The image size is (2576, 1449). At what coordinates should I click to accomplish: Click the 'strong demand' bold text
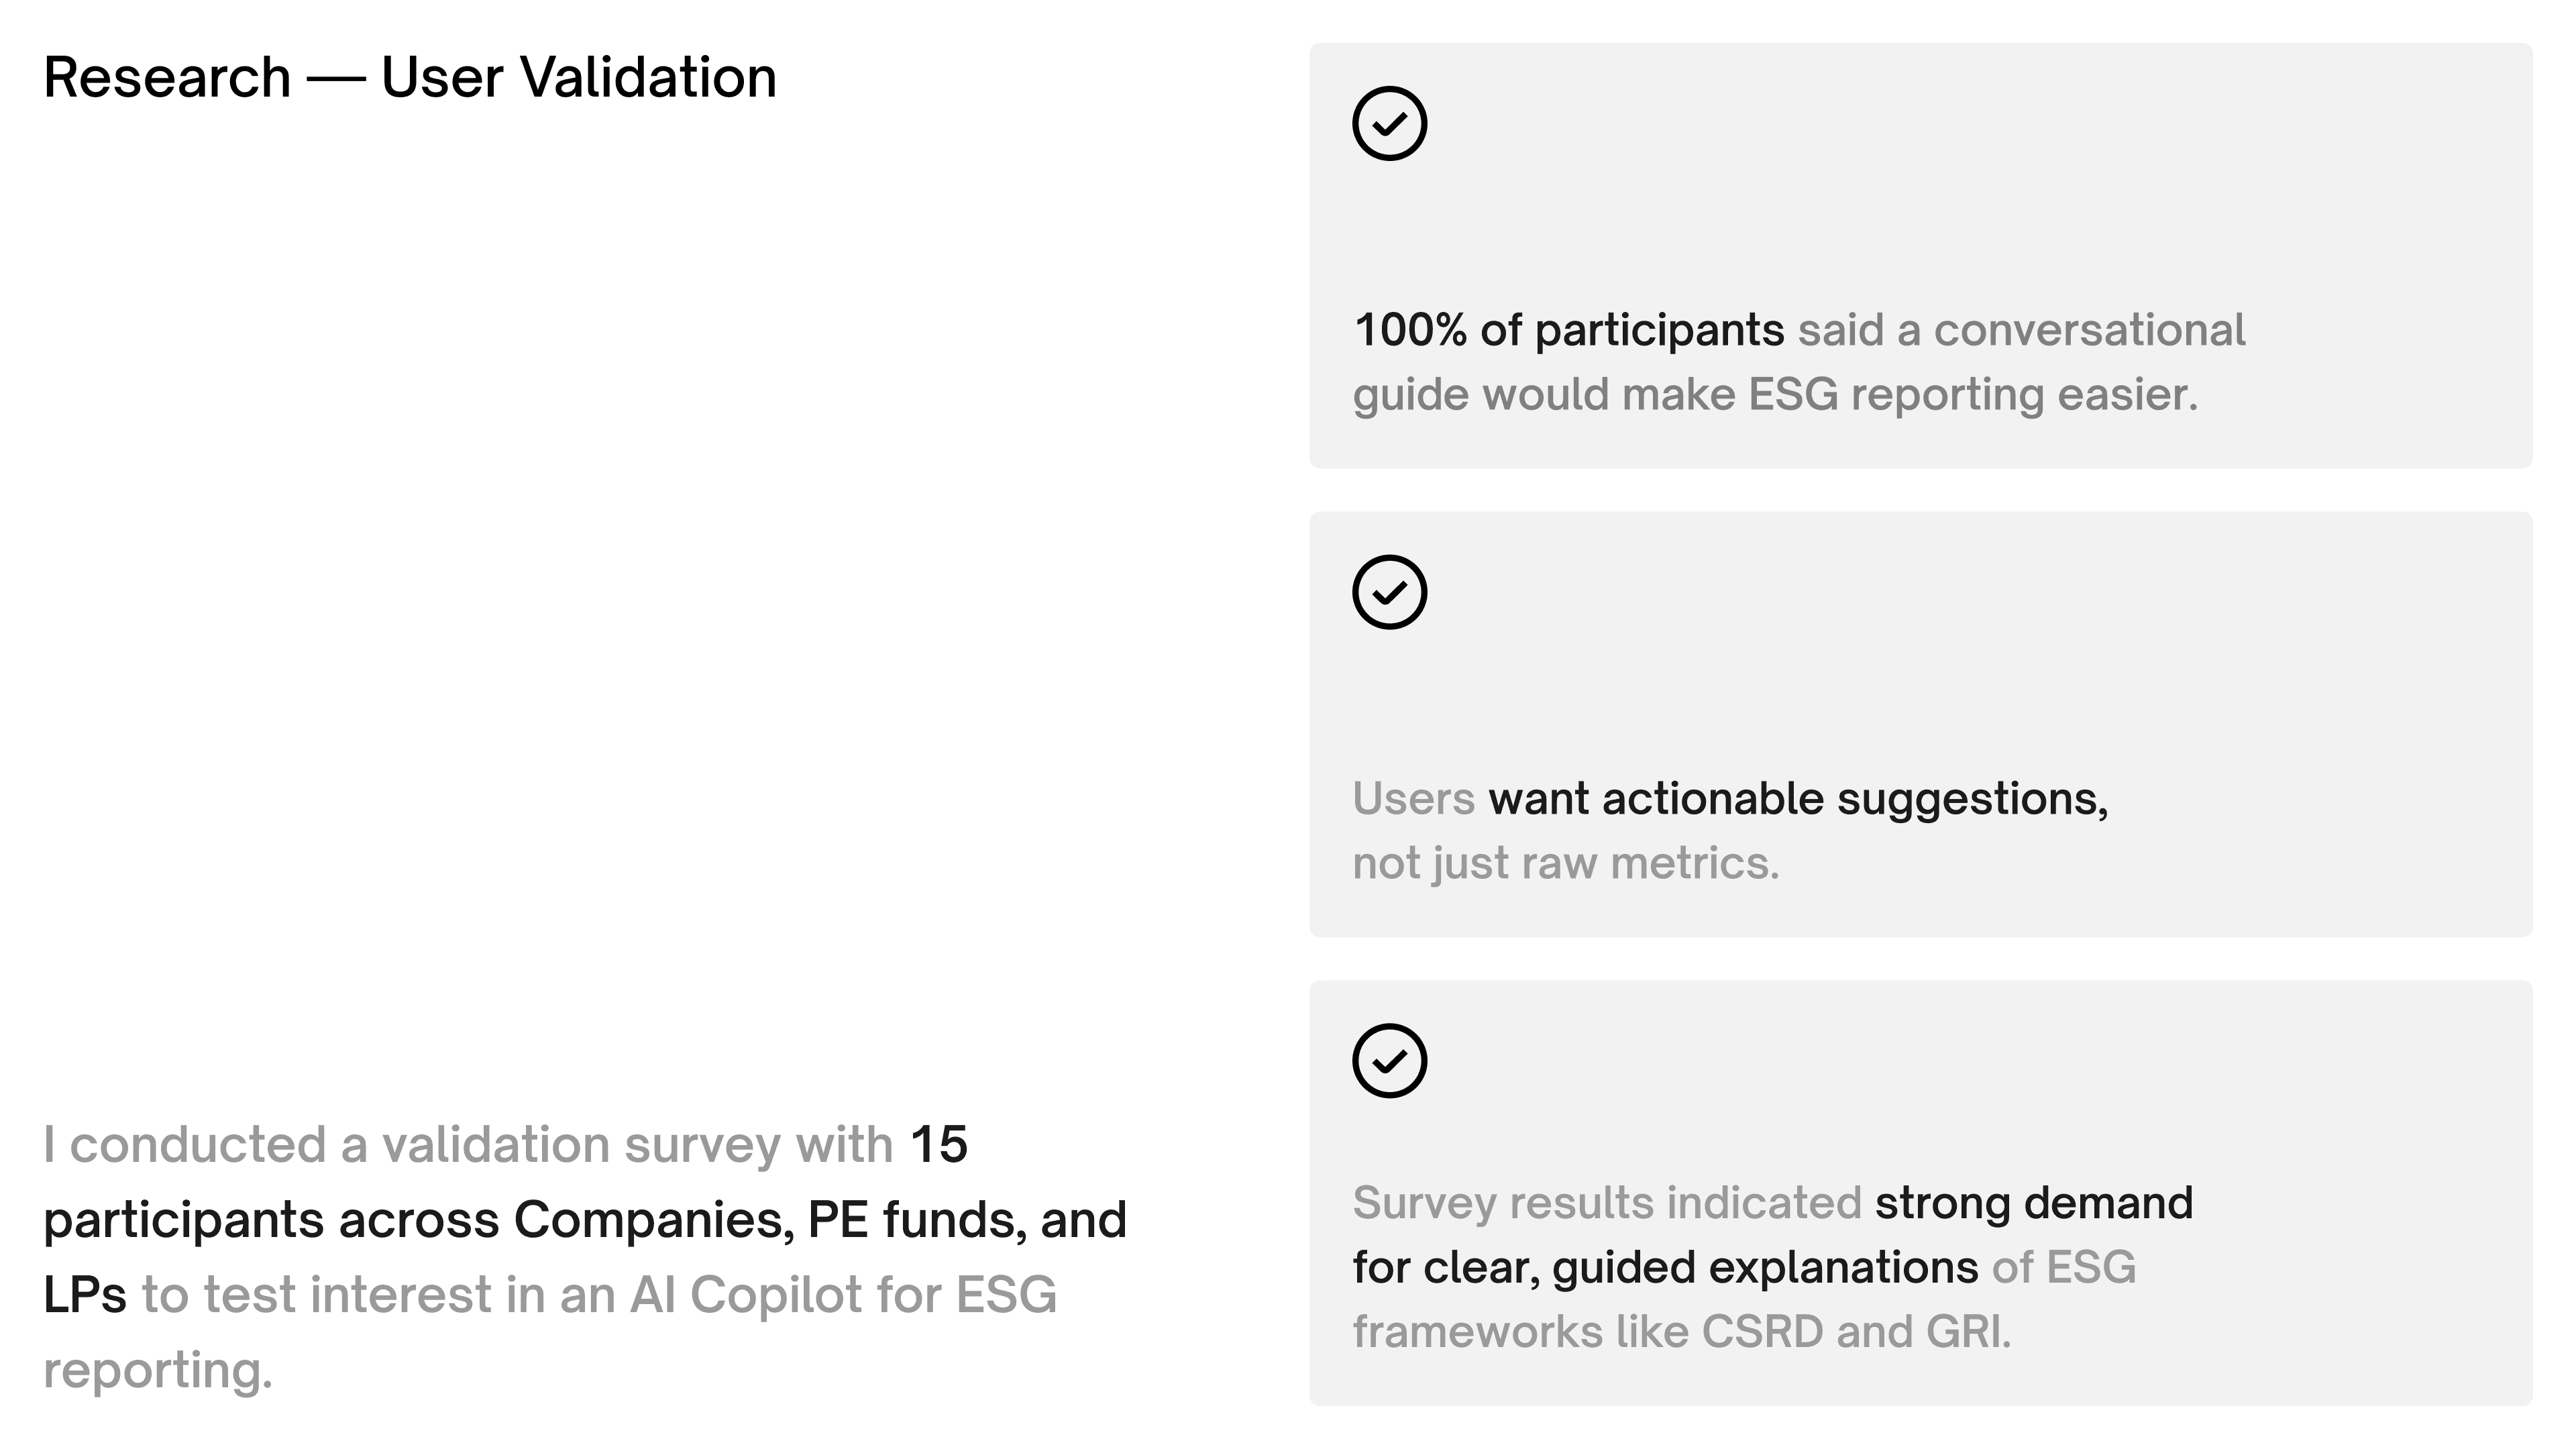point(2033,1203)
